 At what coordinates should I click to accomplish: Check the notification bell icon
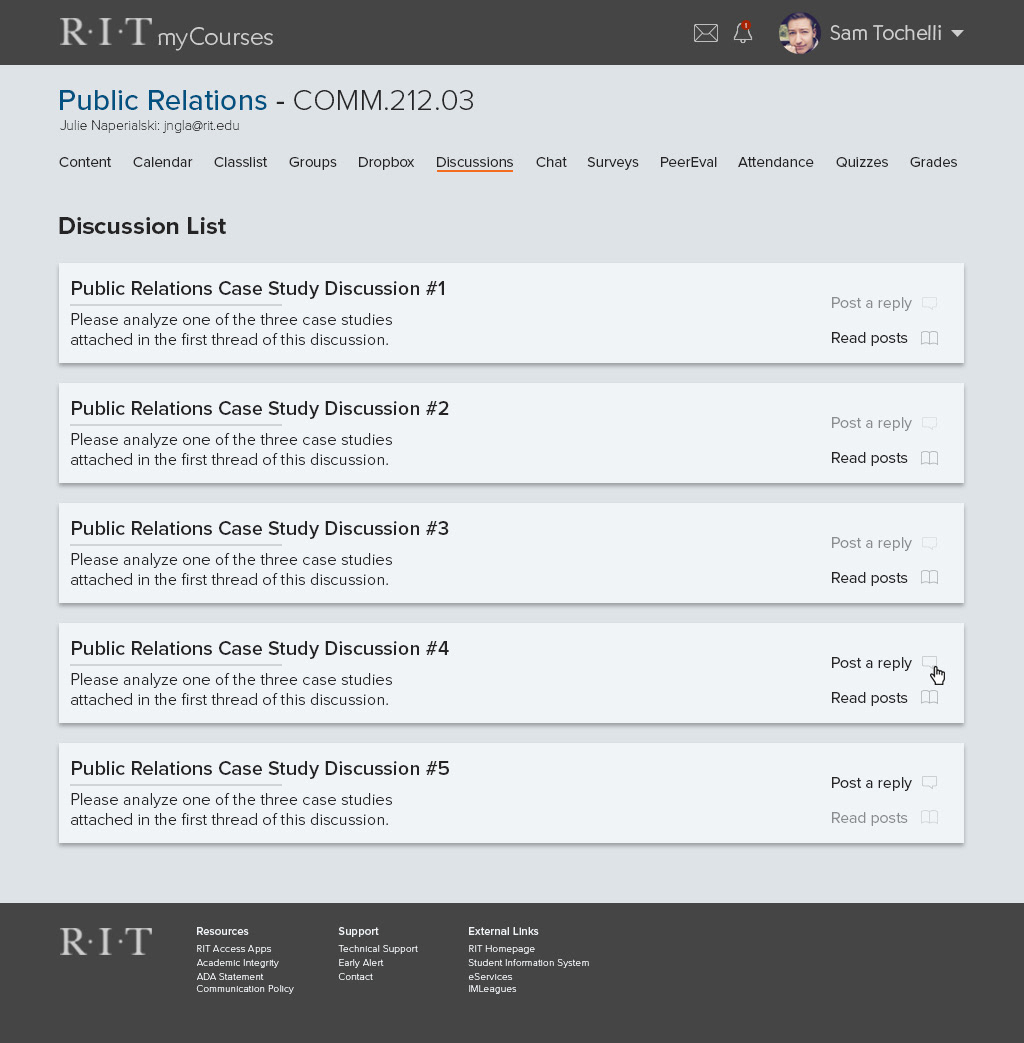[x=743, y=33]
